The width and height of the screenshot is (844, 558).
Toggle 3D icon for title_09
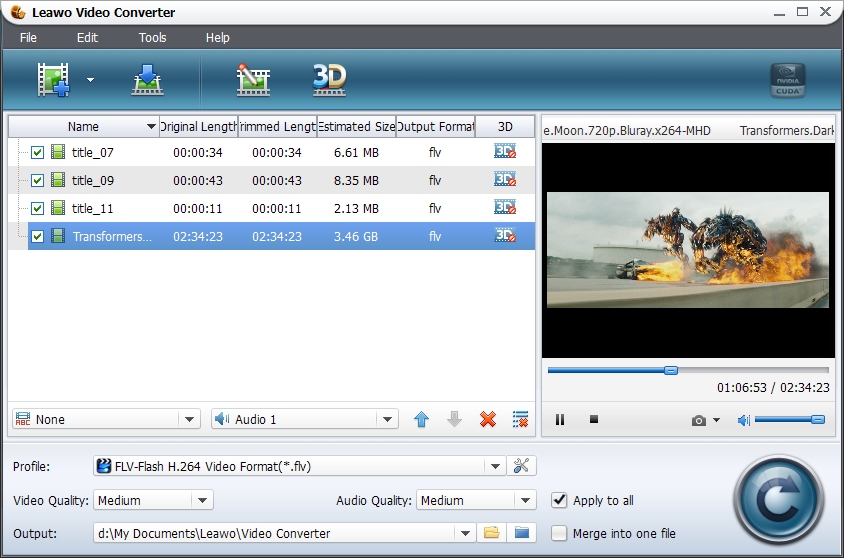pos(505,180)
